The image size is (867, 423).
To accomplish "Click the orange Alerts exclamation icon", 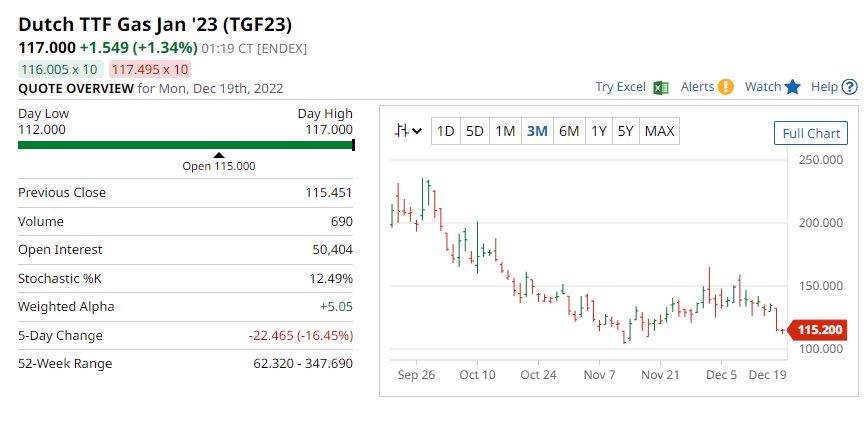I will [726, 87].
